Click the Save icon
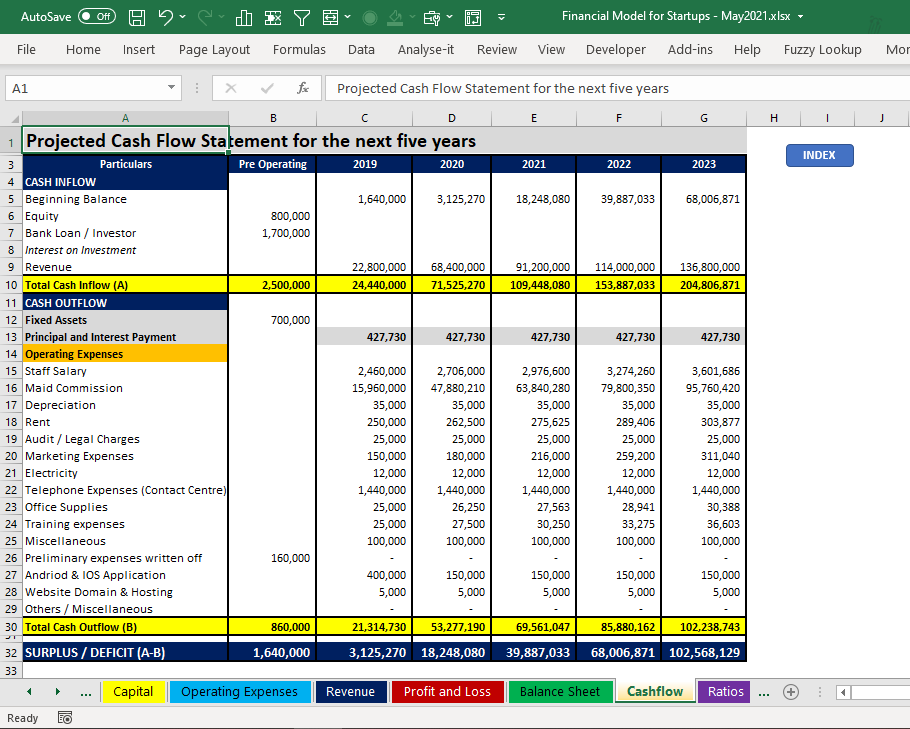 [x=137, y=17]
